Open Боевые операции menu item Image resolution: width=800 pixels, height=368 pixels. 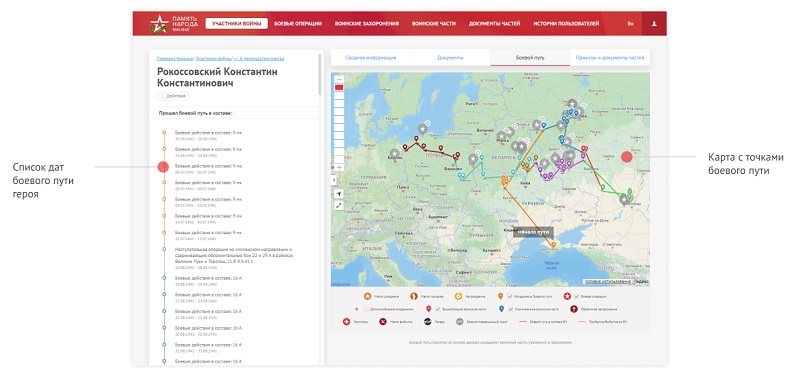(x=298, y=23)
